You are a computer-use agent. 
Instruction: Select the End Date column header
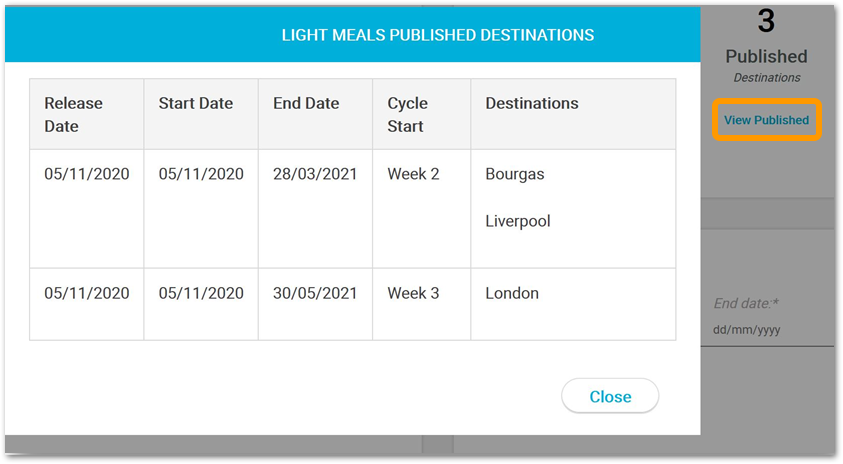(x=316, y=115)
